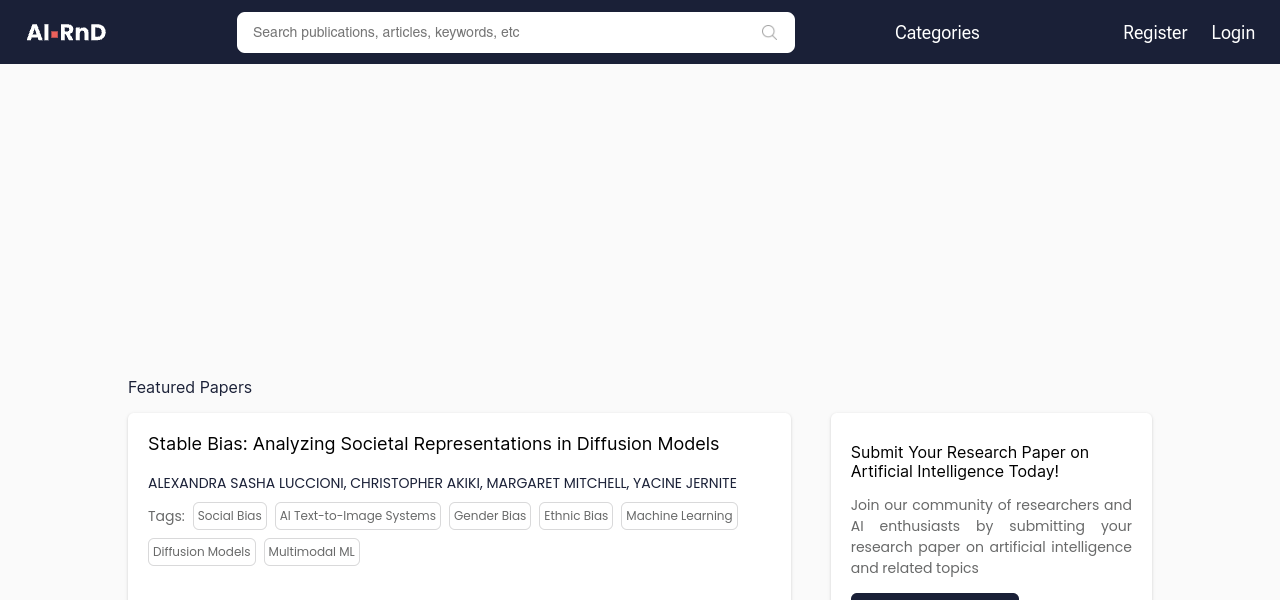Select the Ethnic Bias tag
The height and width of the screenshot is (600, 1280).
tap(576, 516)
